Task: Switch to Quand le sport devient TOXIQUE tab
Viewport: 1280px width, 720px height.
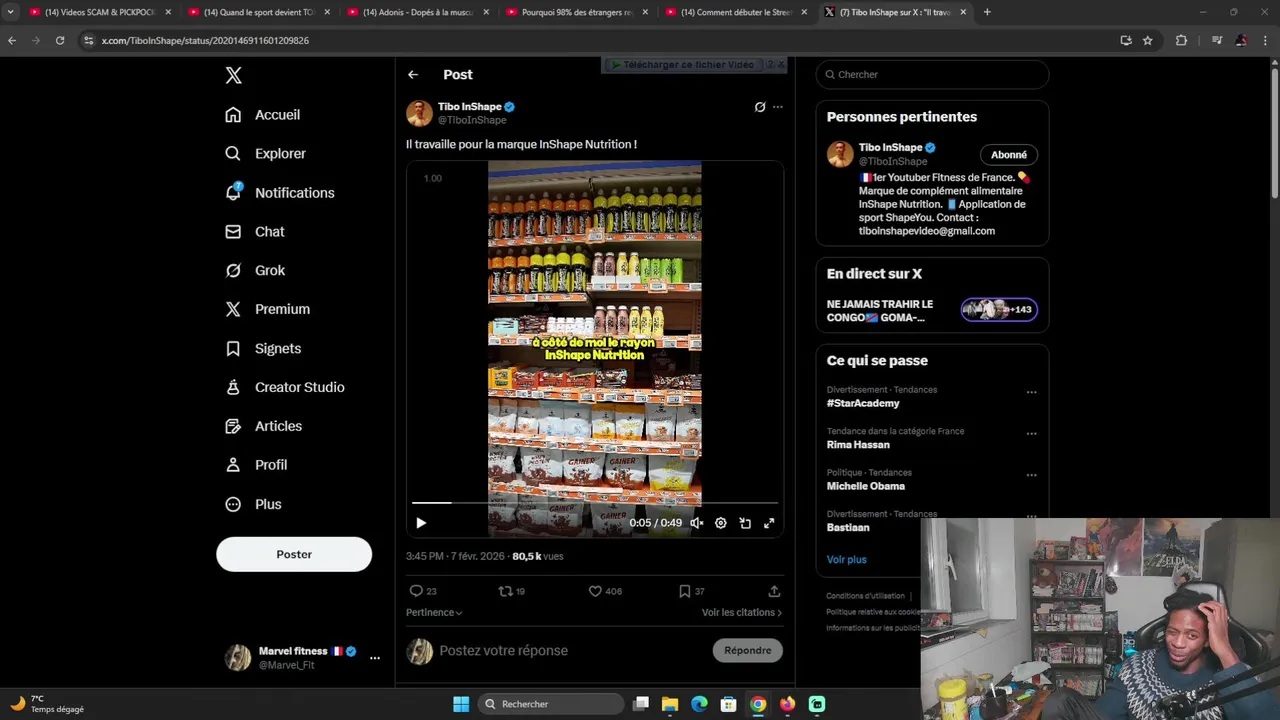Action: pos(258,12)
